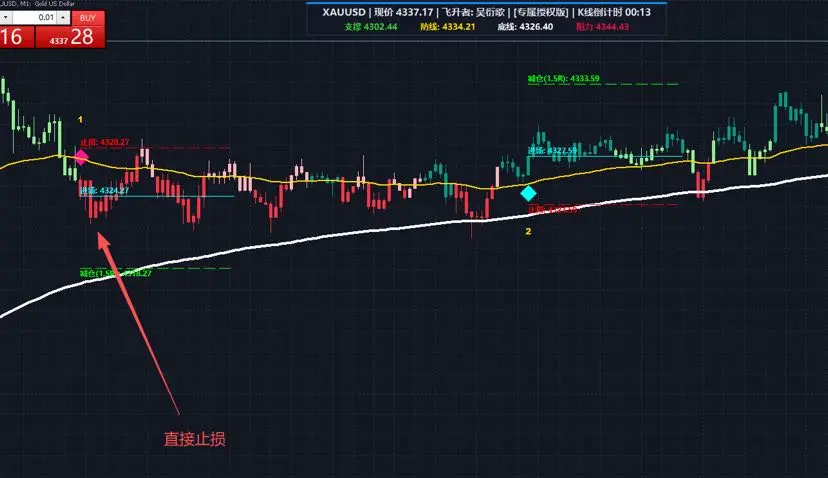Screen dimensions: 828x478
Task: Click the 0.01 lot size field
Action: pyautogui.click(x=34, y=17)
